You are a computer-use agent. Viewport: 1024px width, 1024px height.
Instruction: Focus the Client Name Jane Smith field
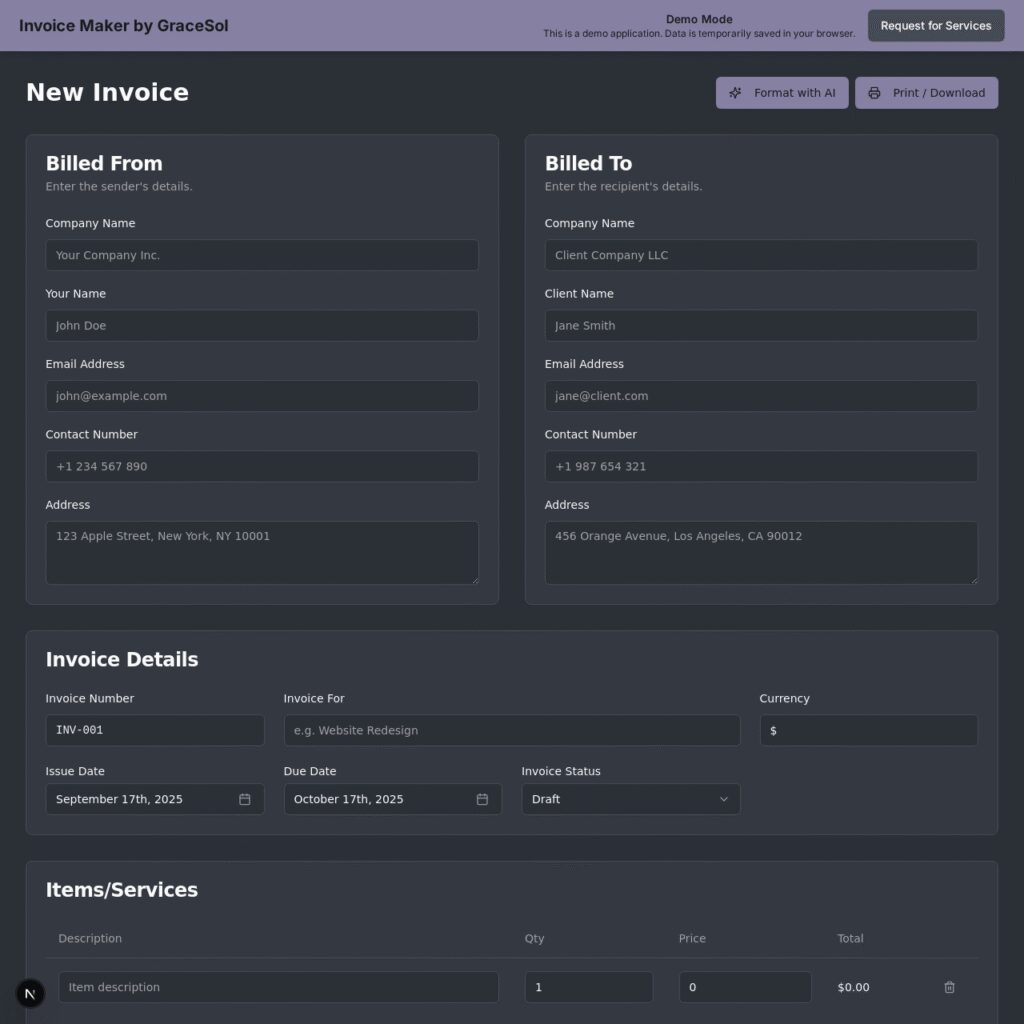[x=761, y=325]
